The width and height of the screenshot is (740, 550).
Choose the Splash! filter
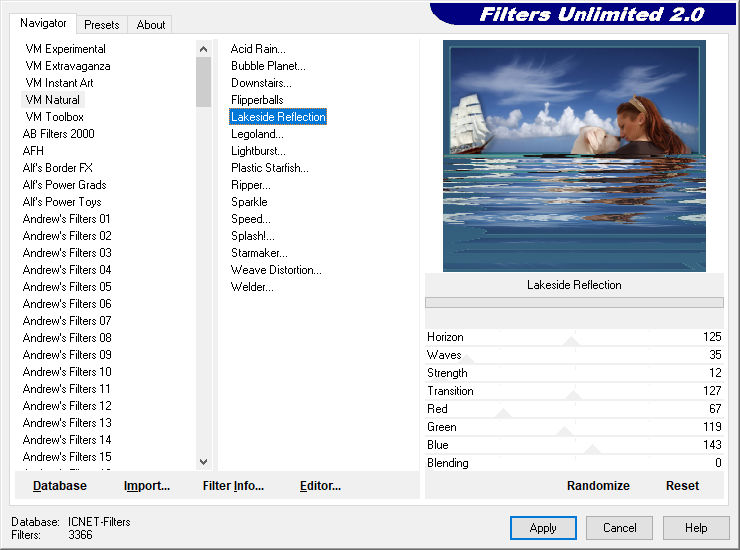coord(252,236)
